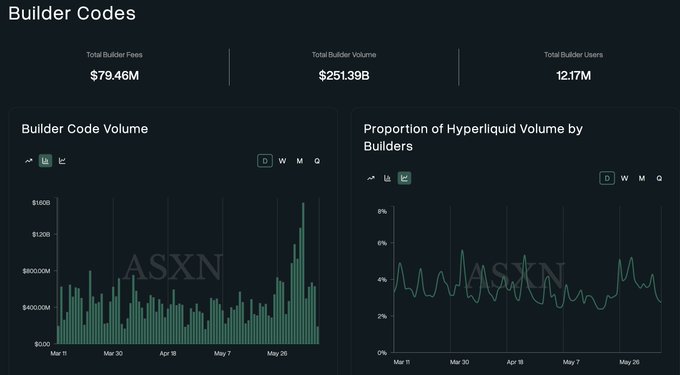Select area chart icon in Proportion of Hyperliquid Volume

pos(404,178)
